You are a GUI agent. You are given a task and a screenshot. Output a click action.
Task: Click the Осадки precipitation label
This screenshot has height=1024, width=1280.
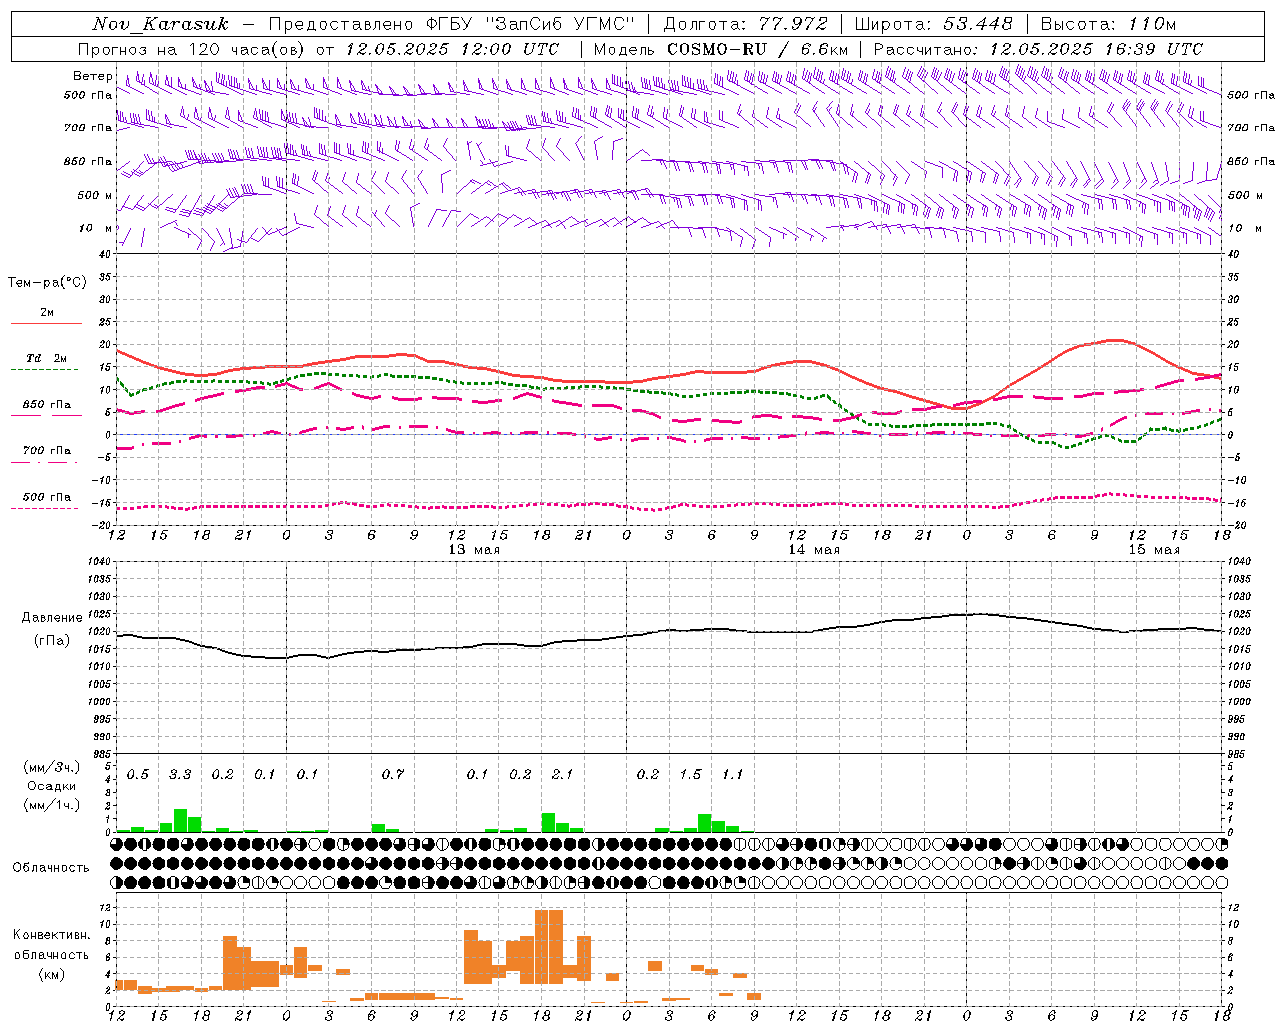click(x=51, y=786)
